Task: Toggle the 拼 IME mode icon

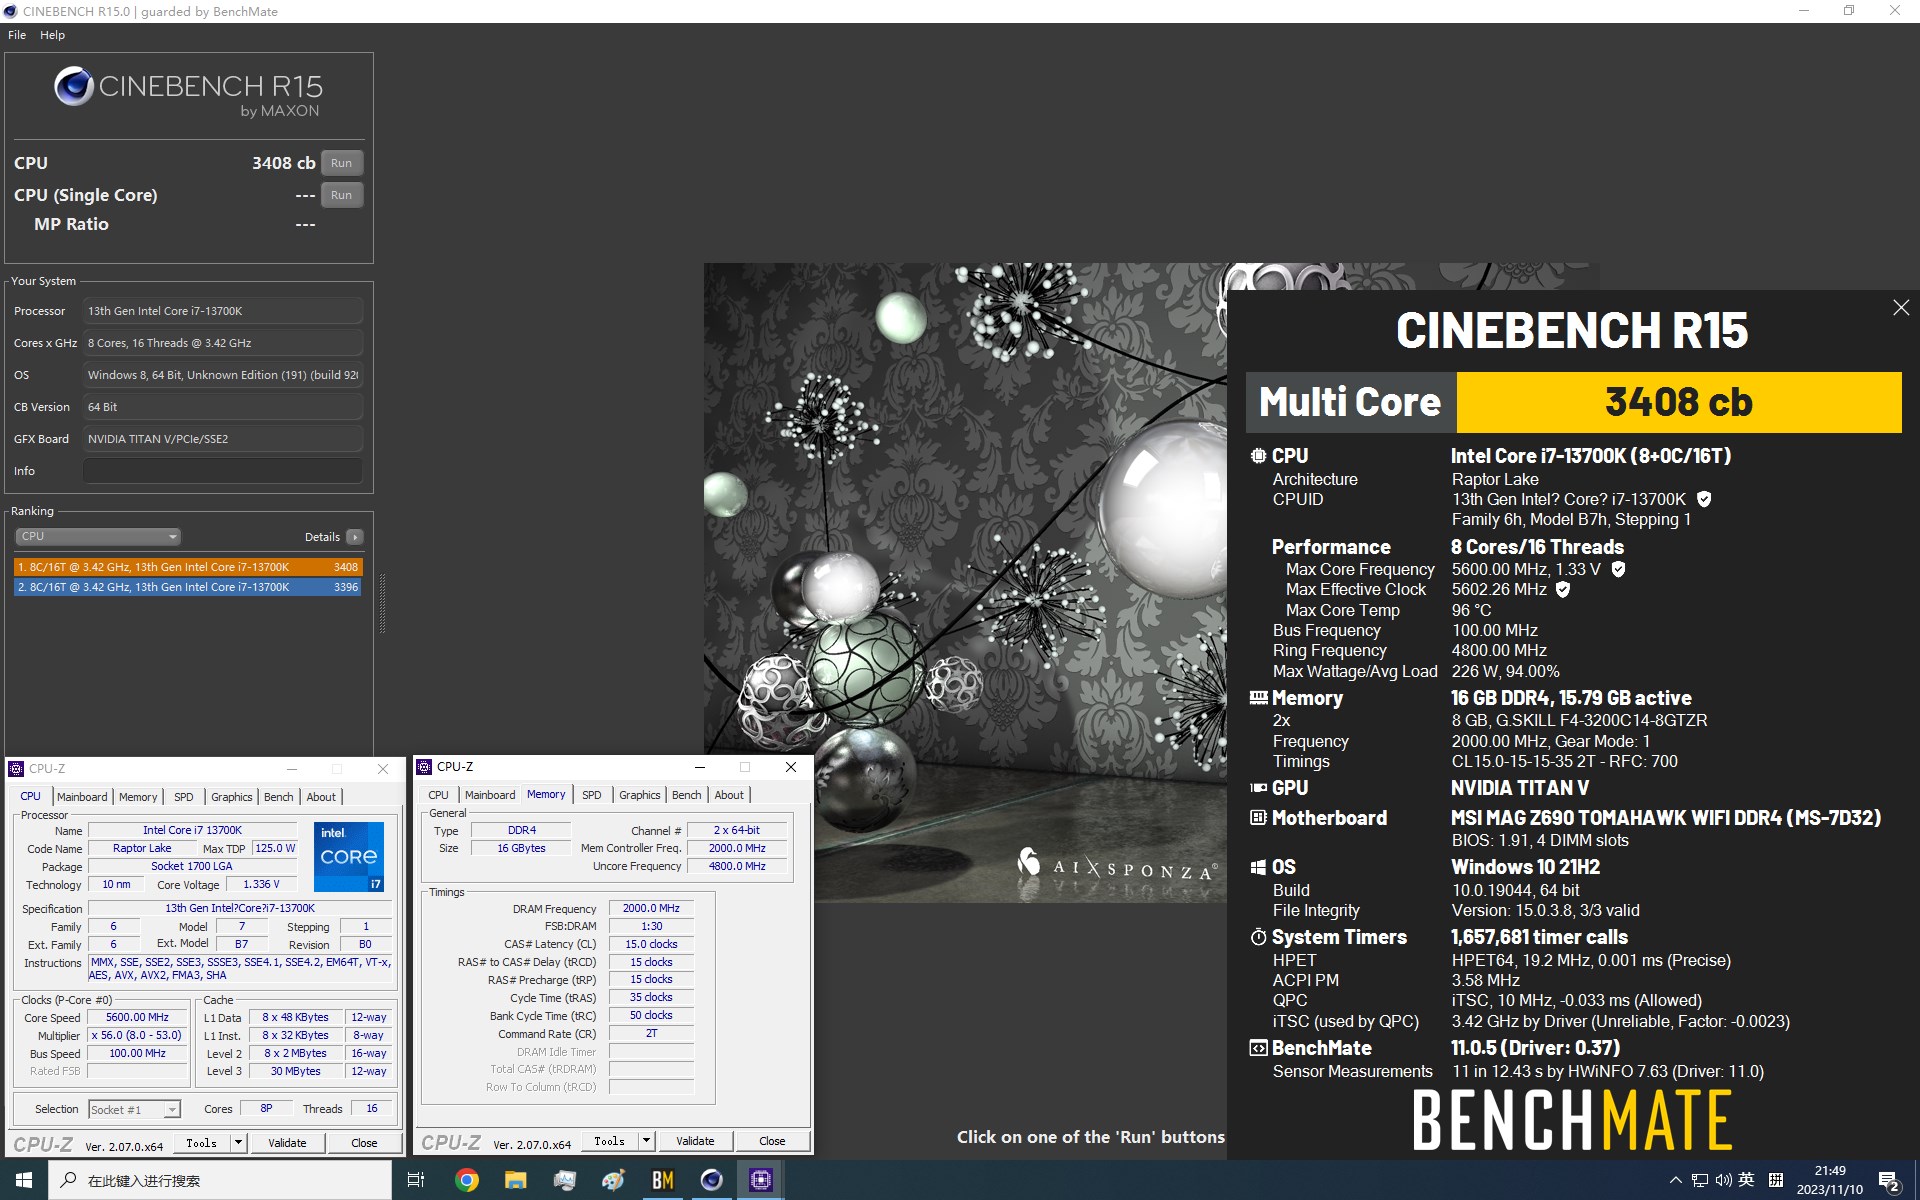Action: 1776,1180
